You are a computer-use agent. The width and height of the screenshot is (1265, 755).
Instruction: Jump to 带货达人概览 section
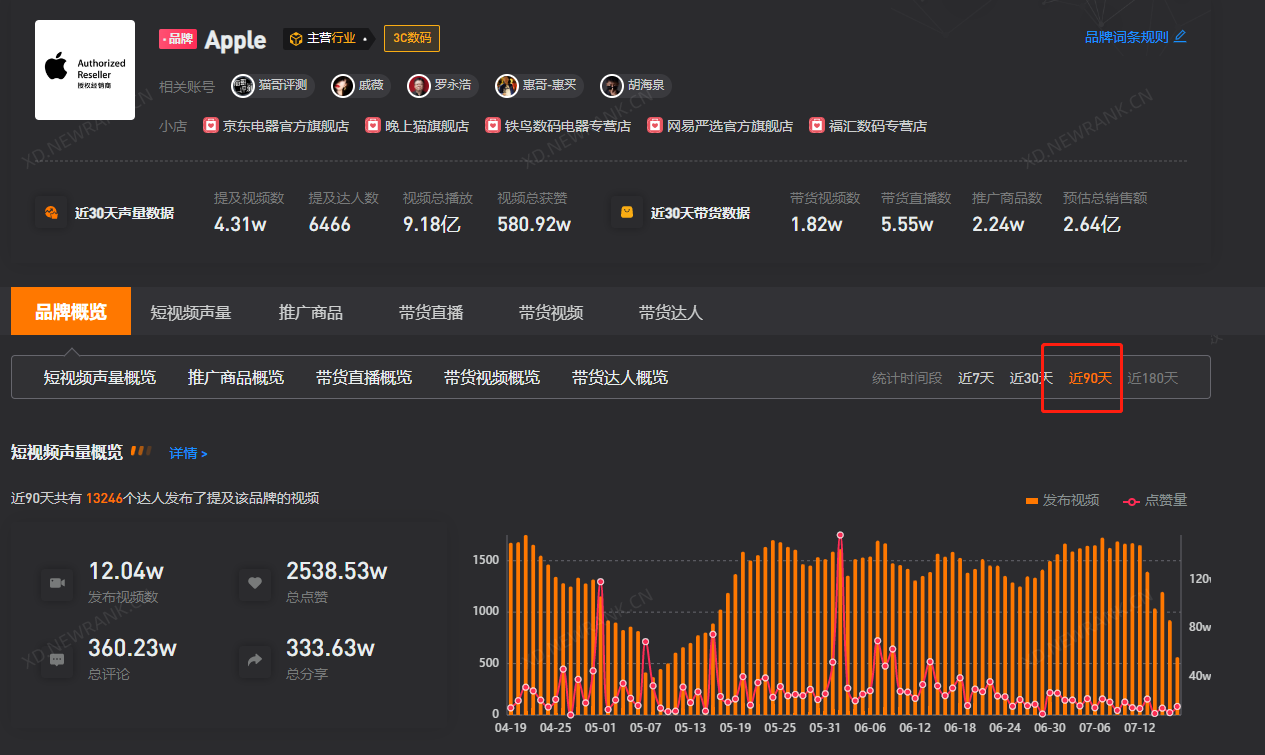click(620, 378)
